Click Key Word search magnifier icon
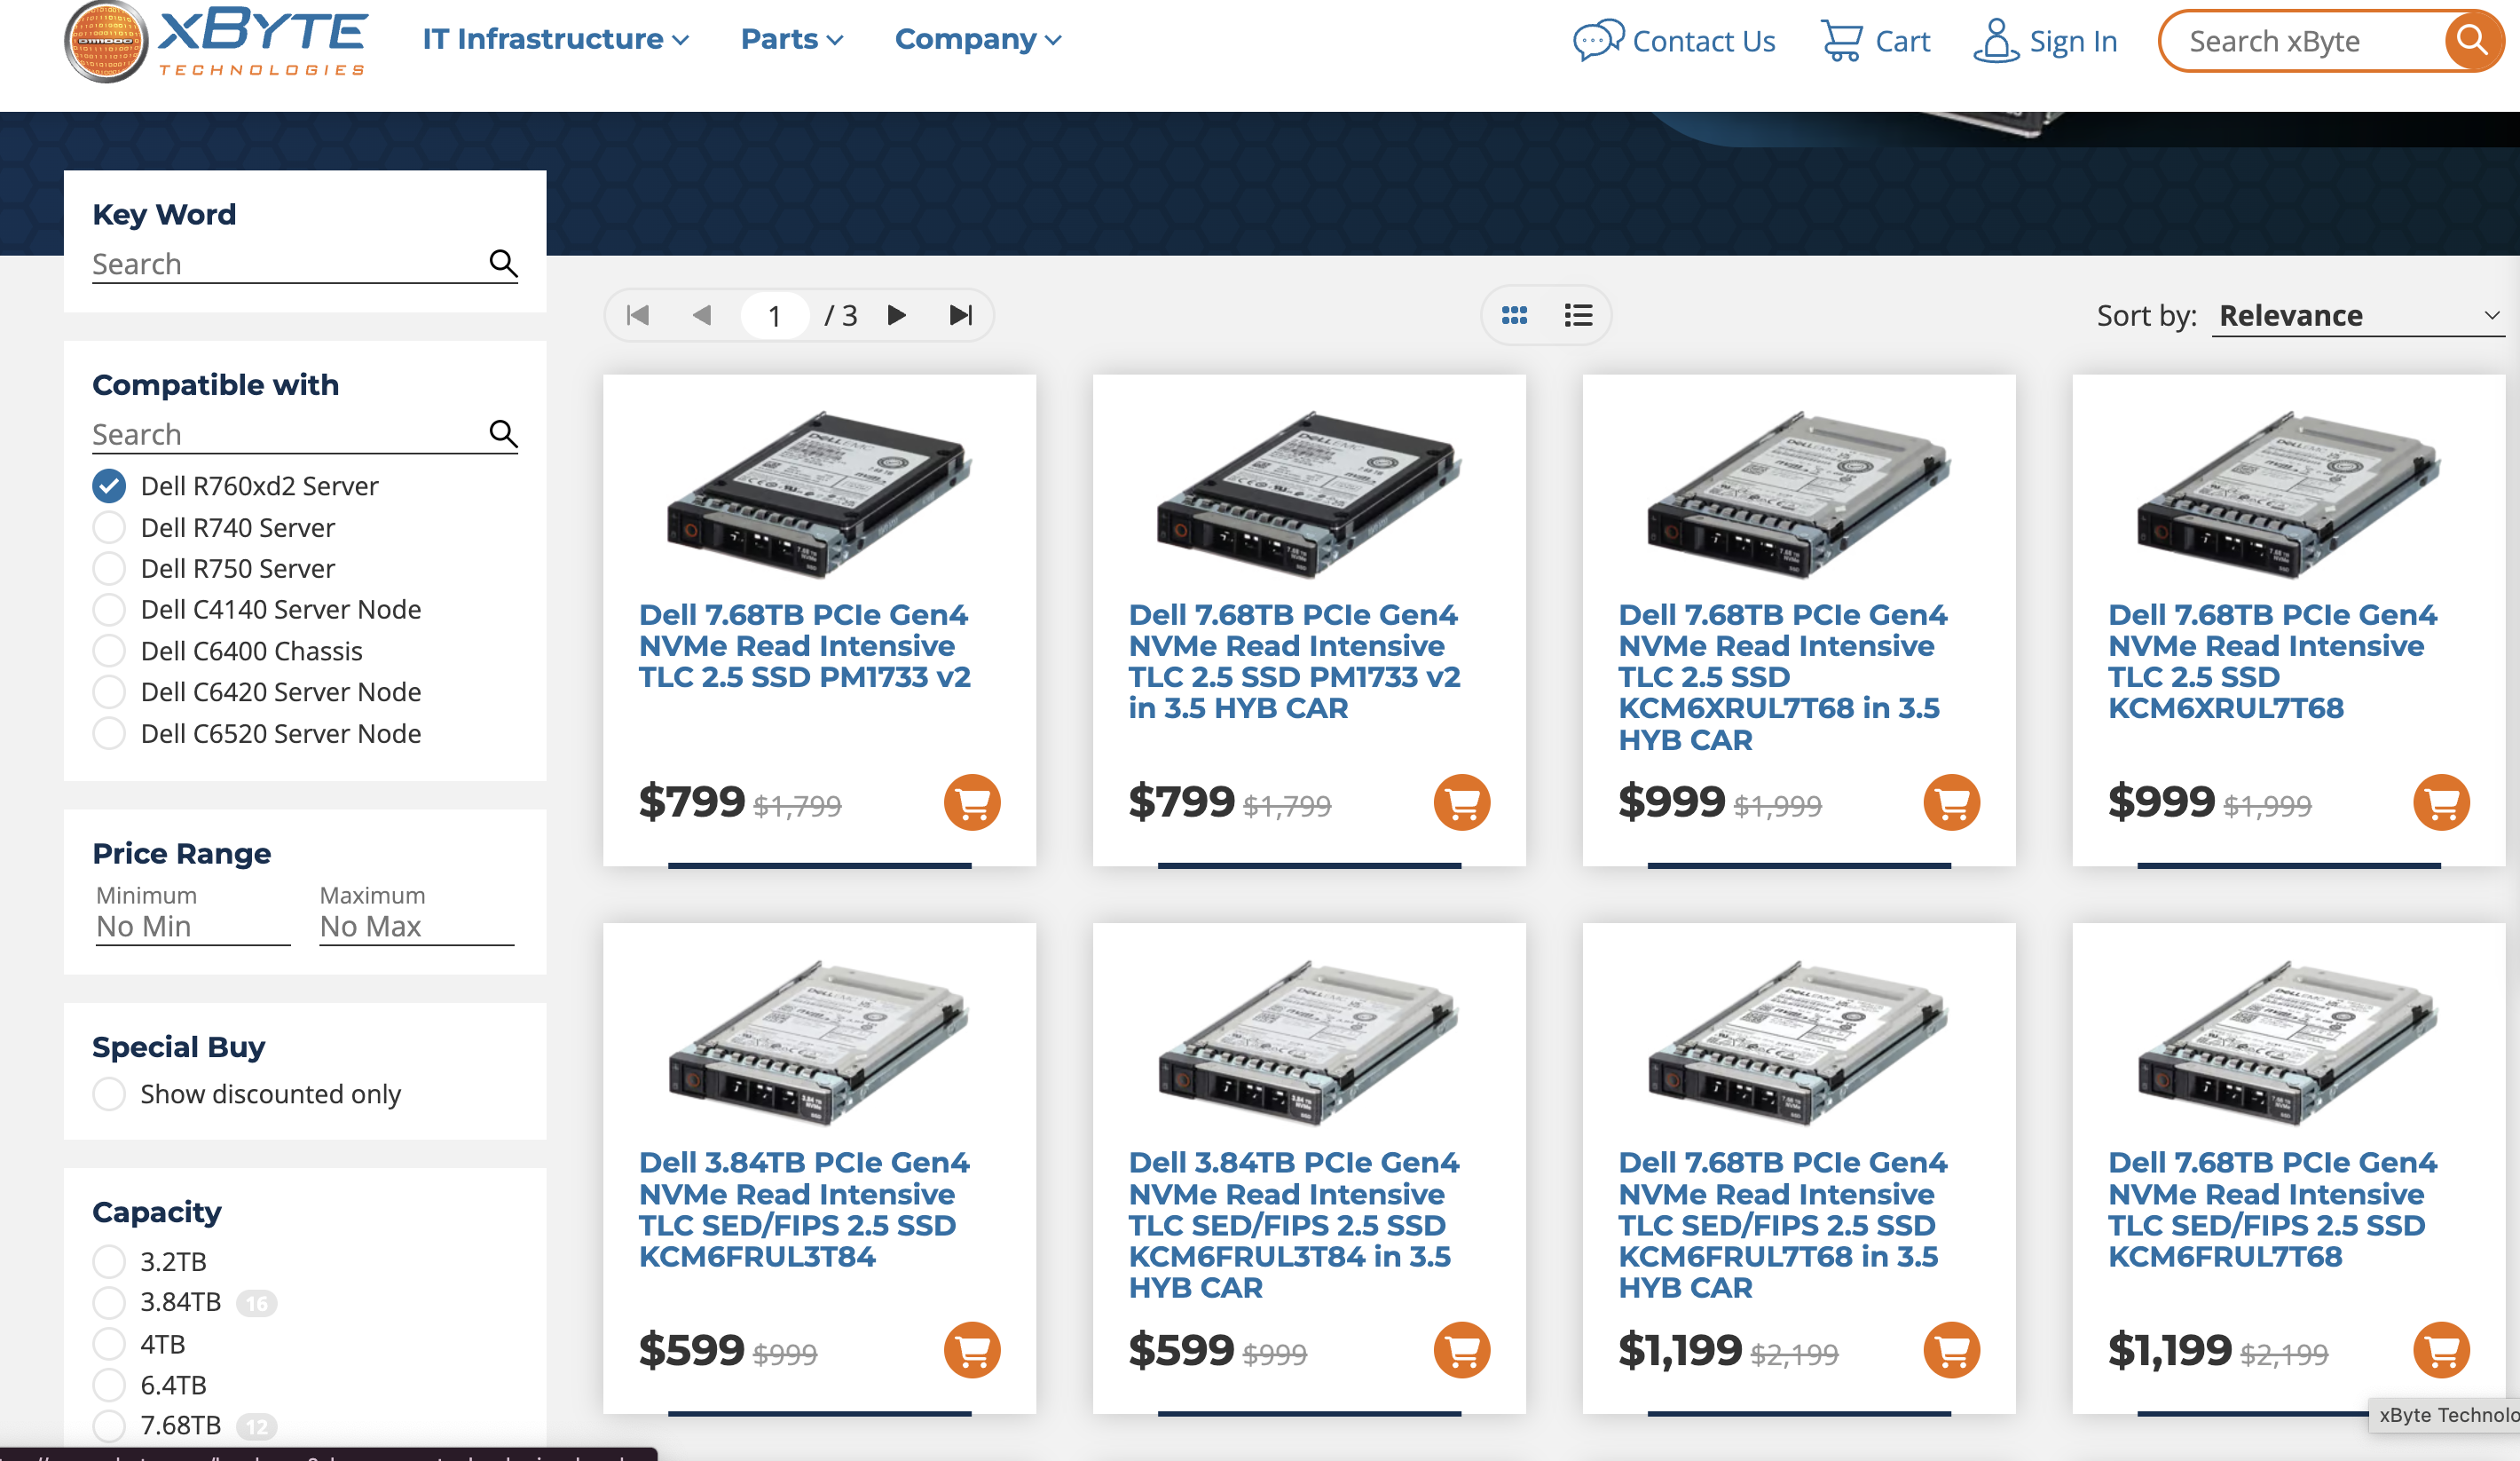 click(x=503, y=263)
